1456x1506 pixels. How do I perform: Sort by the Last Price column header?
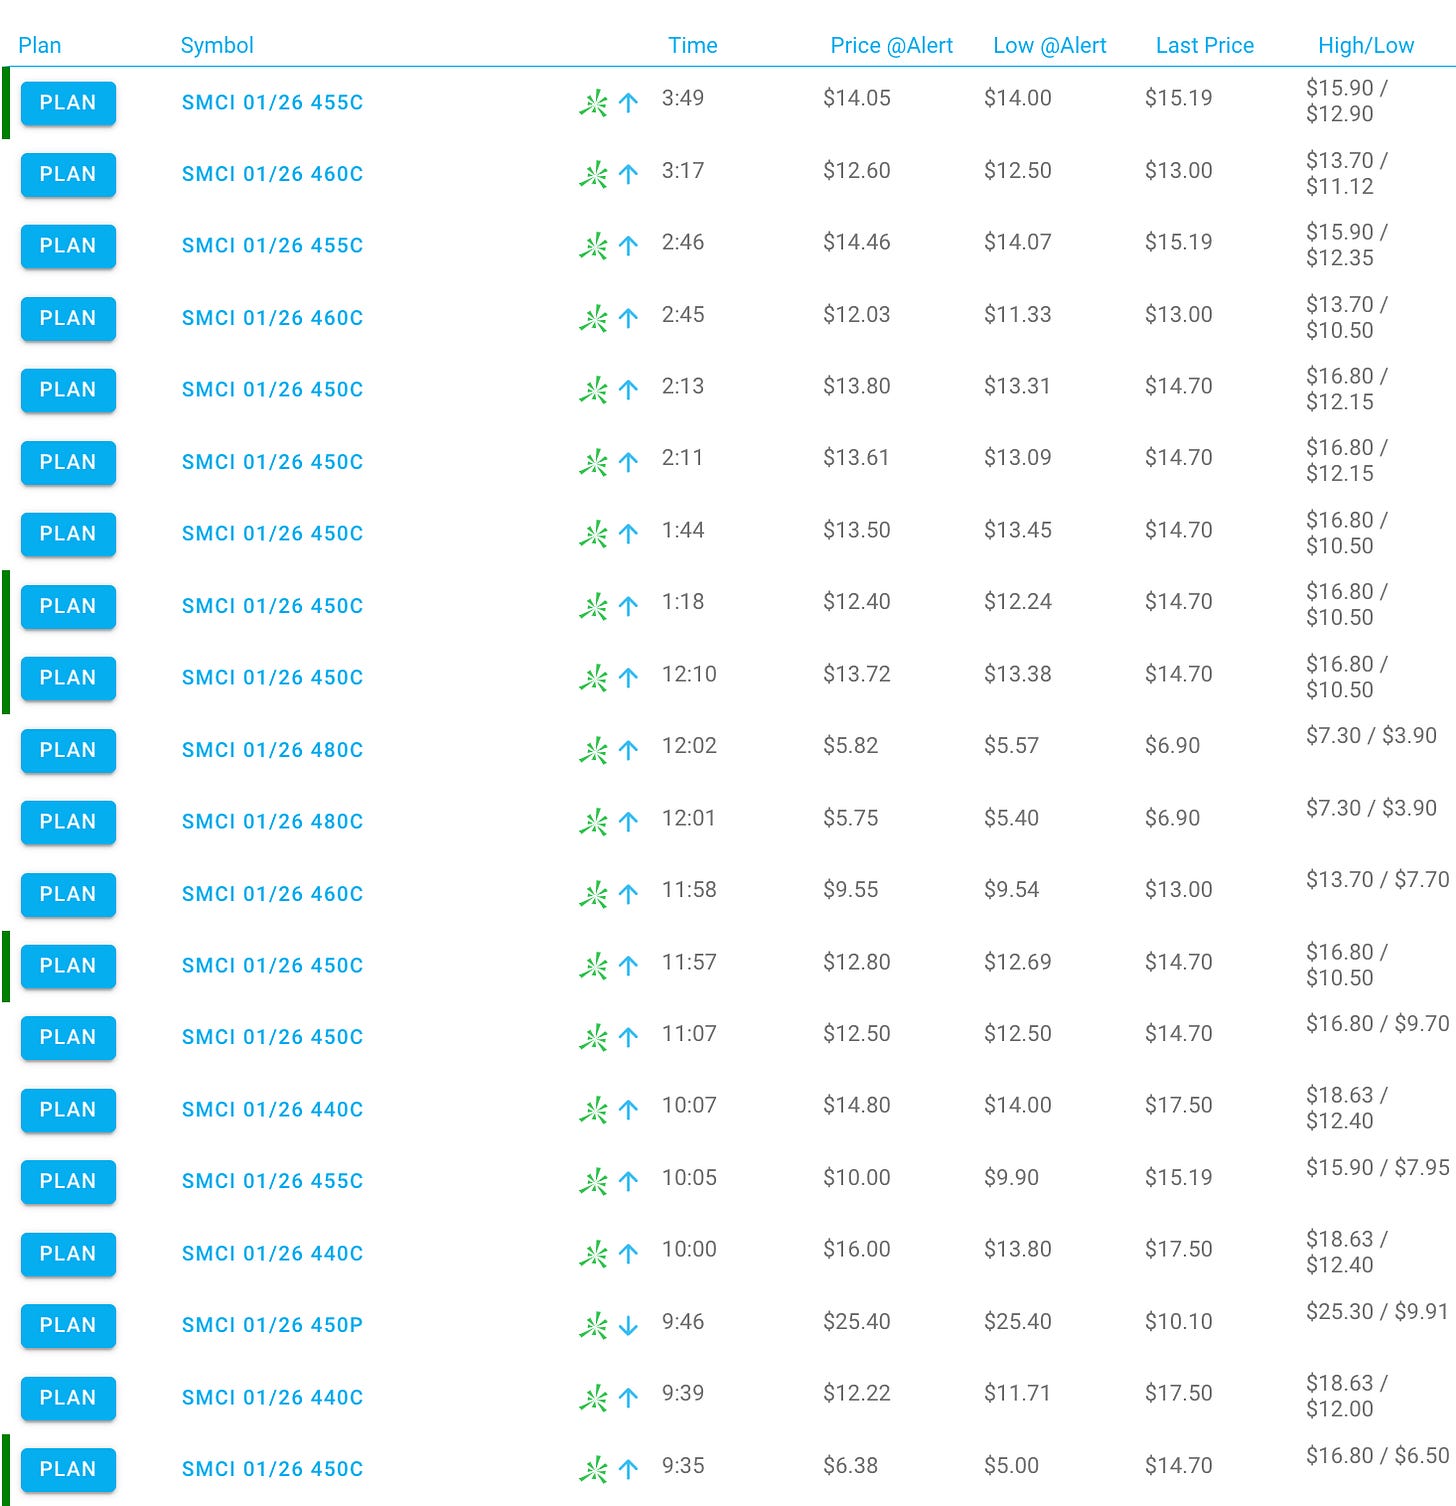(1205, 45)
